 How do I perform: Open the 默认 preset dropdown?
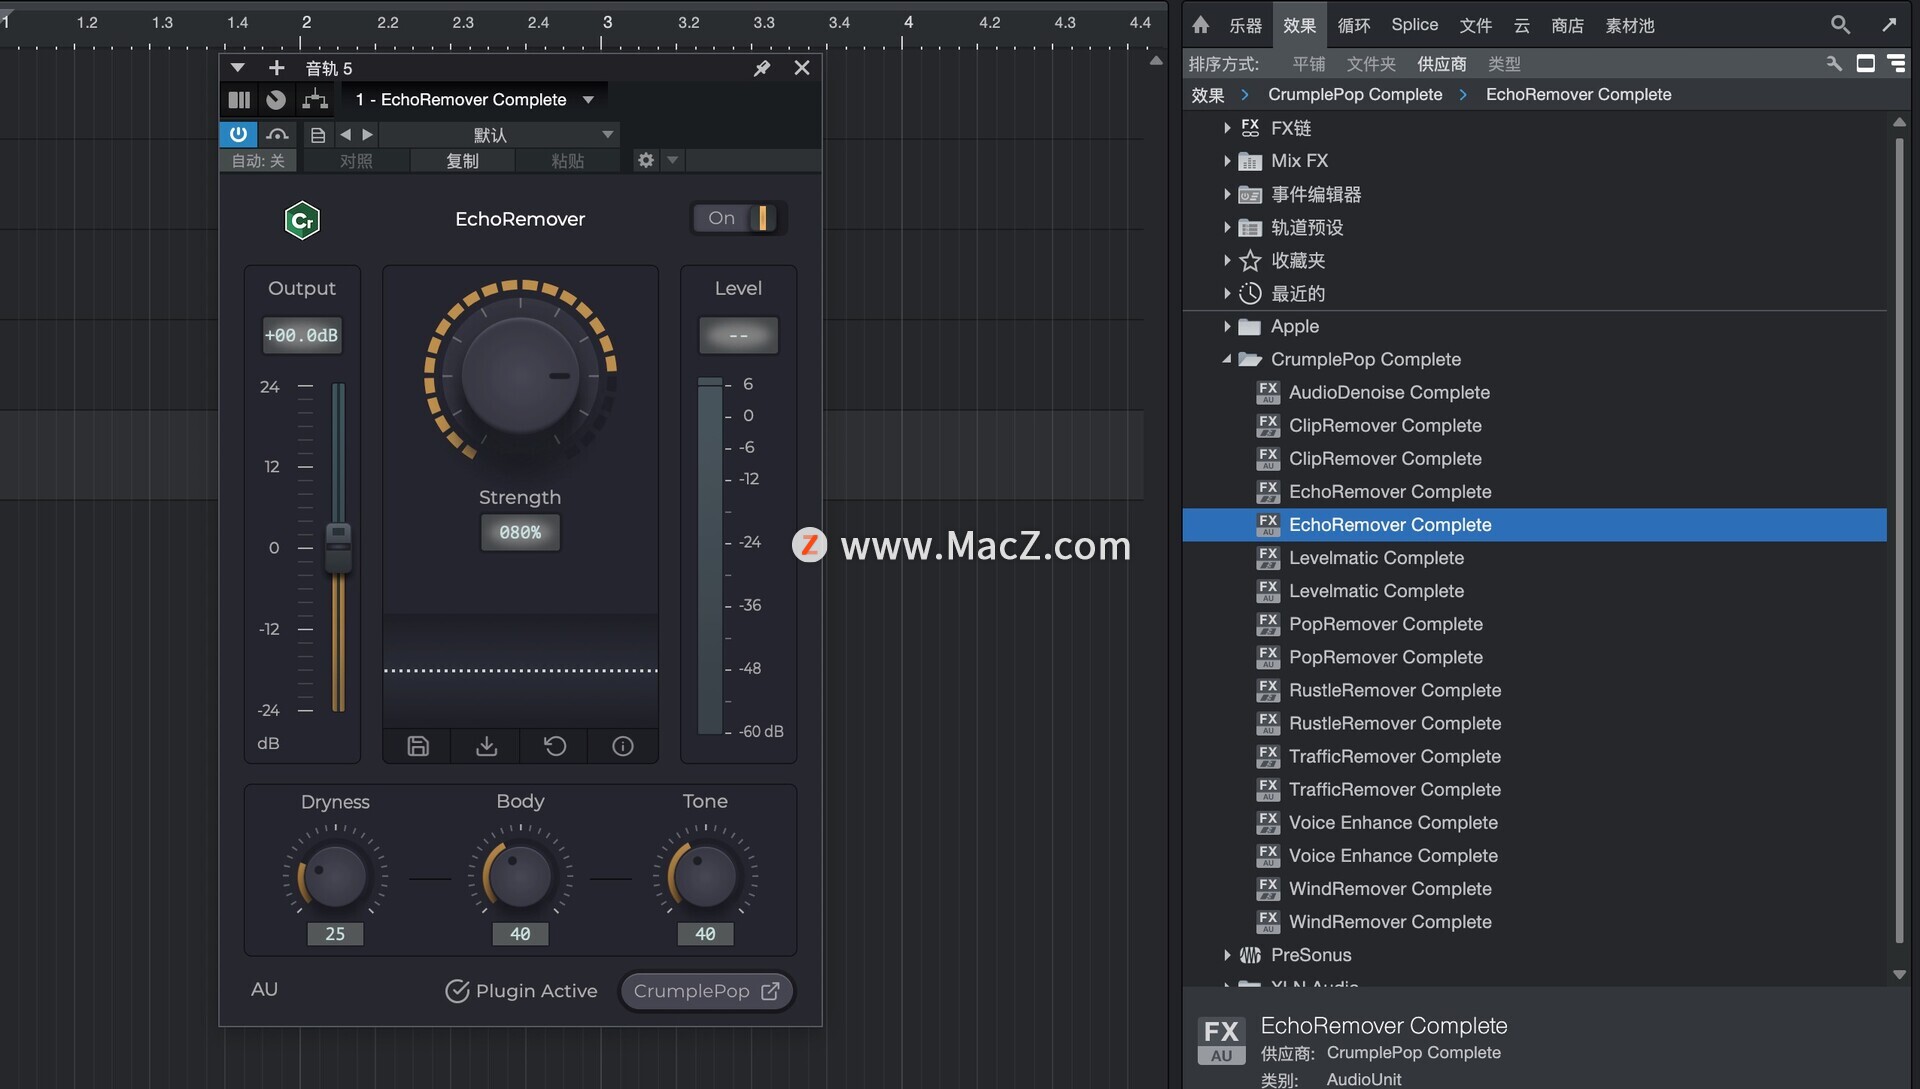tap(498, 135)
